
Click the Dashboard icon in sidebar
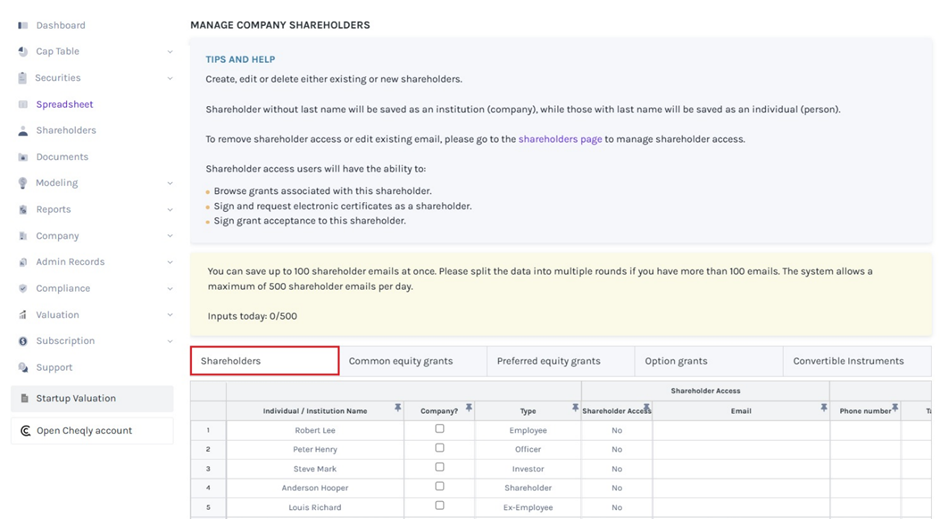[23, 25]
